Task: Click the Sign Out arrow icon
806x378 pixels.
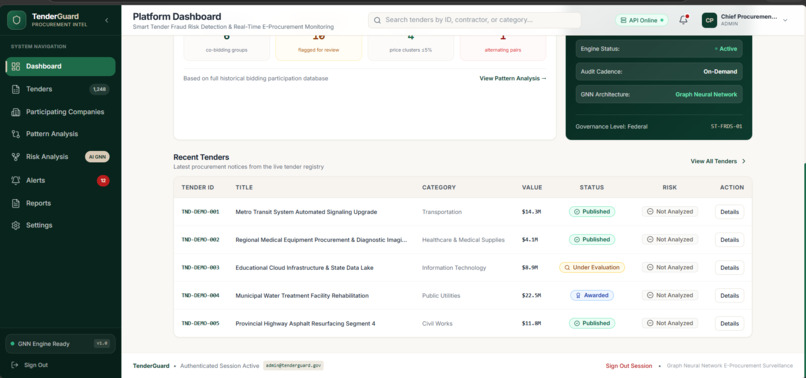Action: point(14,365)
